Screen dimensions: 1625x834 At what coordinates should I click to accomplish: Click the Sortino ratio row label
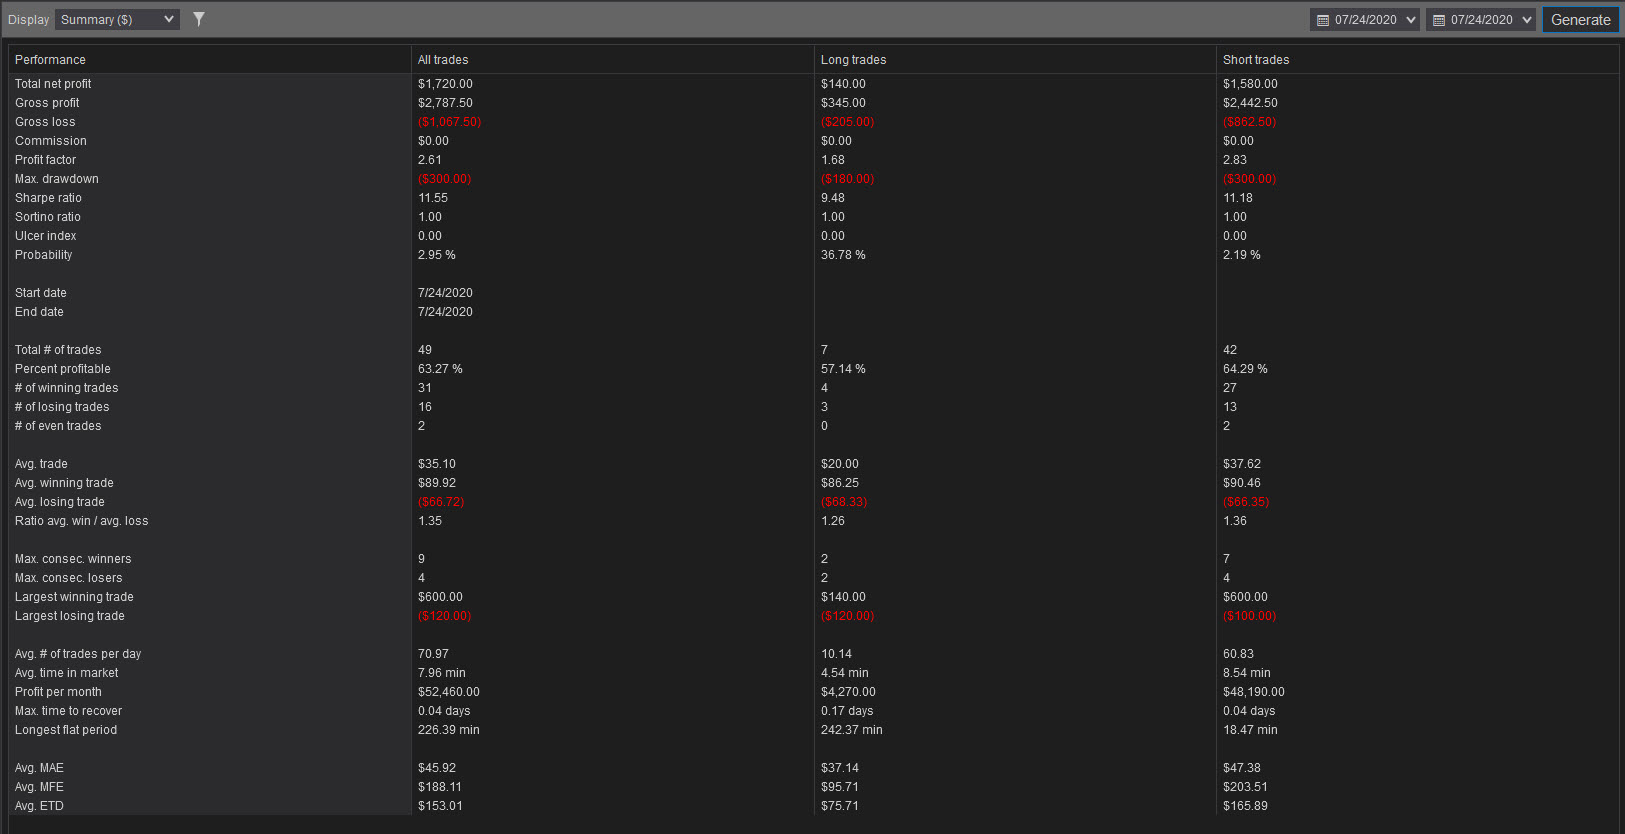tap(48, 217)
